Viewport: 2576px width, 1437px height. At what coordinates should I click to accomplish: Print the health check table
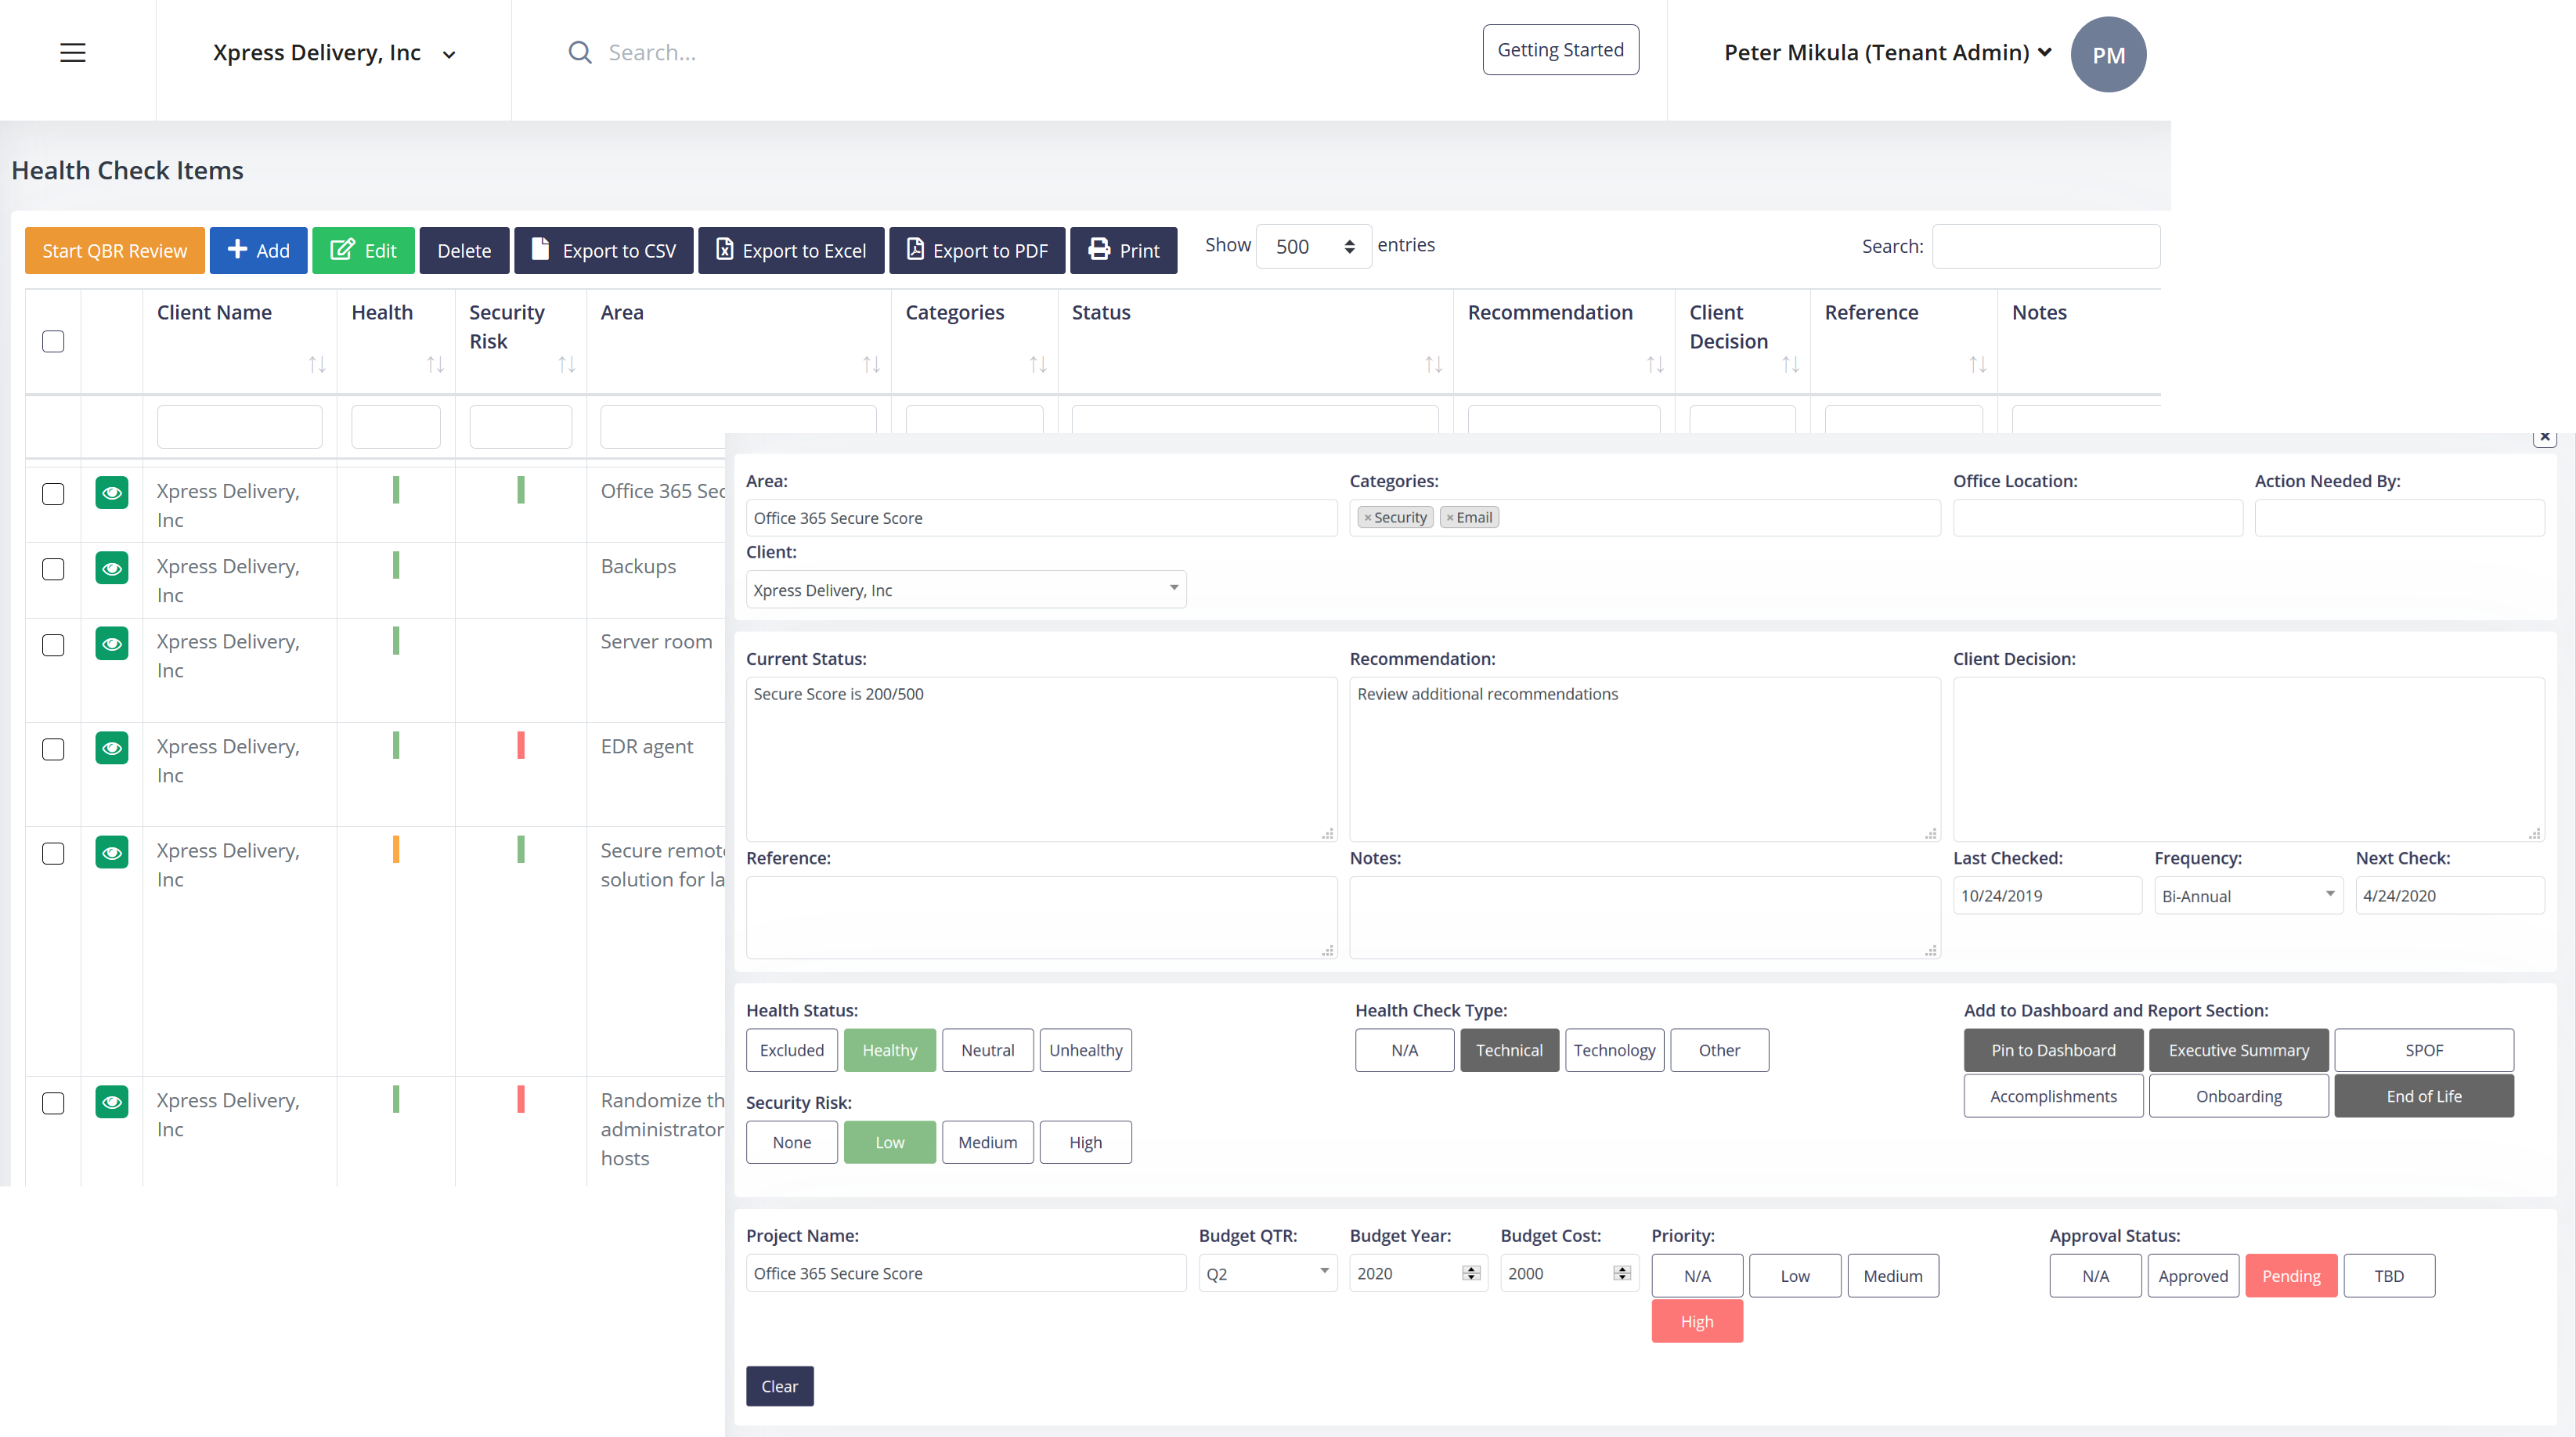[1123, 250]
